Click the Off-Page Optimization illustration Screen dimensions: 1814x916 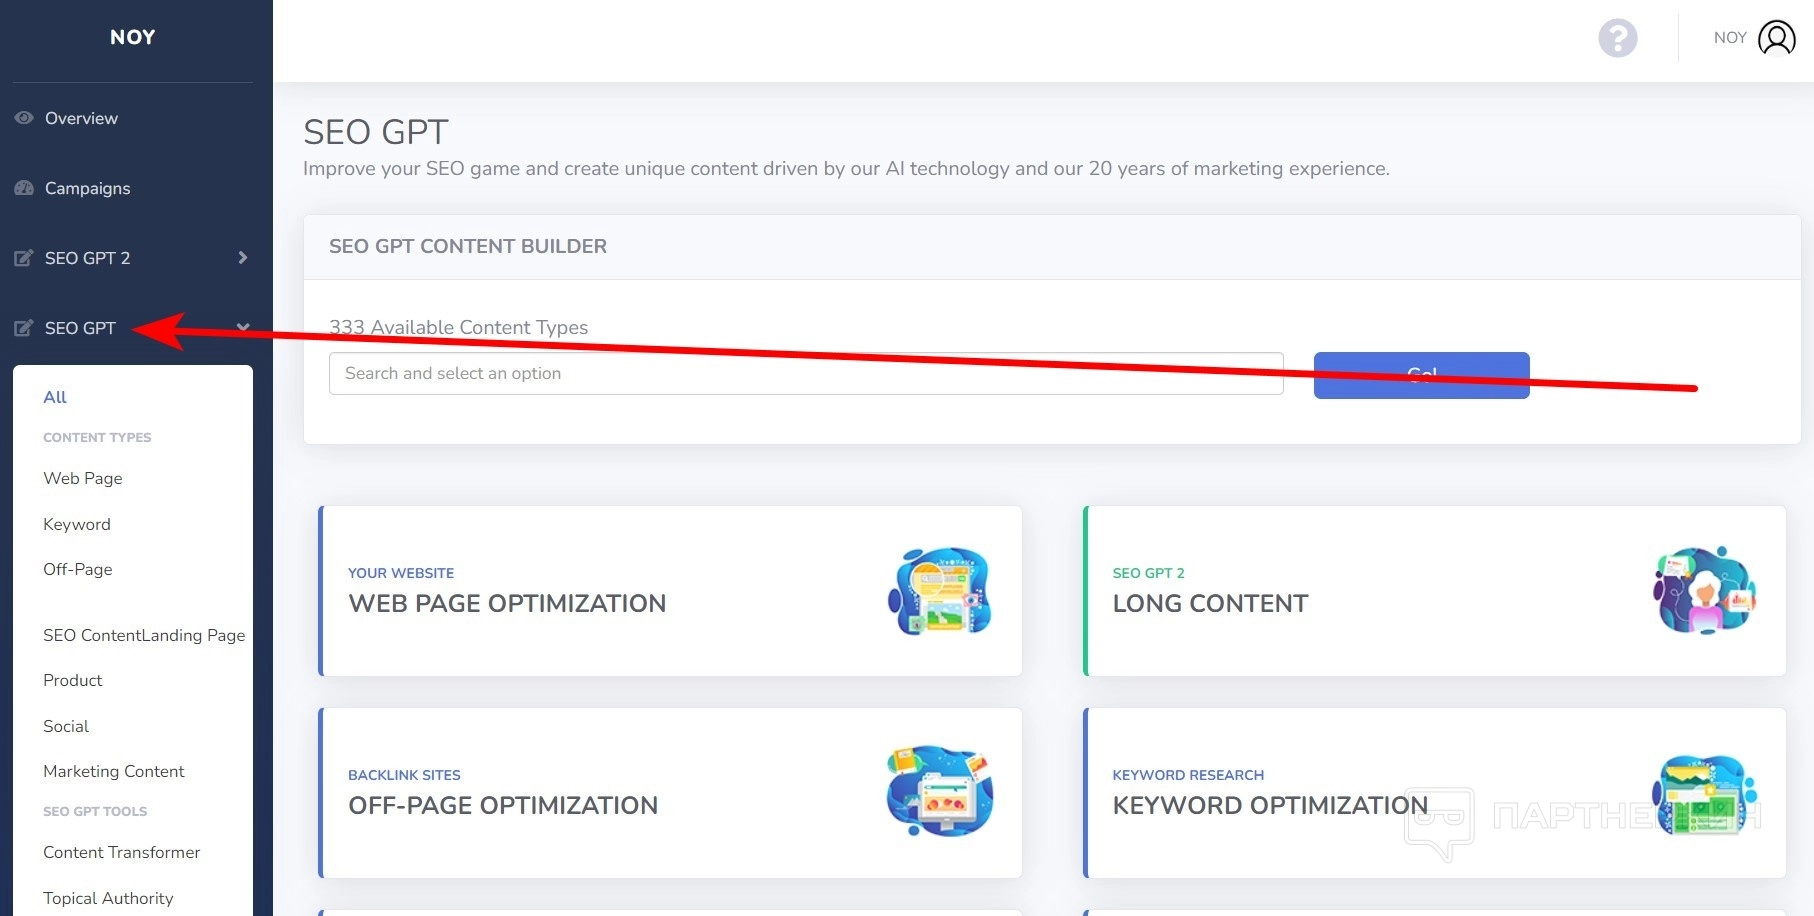tap(940, 791)
